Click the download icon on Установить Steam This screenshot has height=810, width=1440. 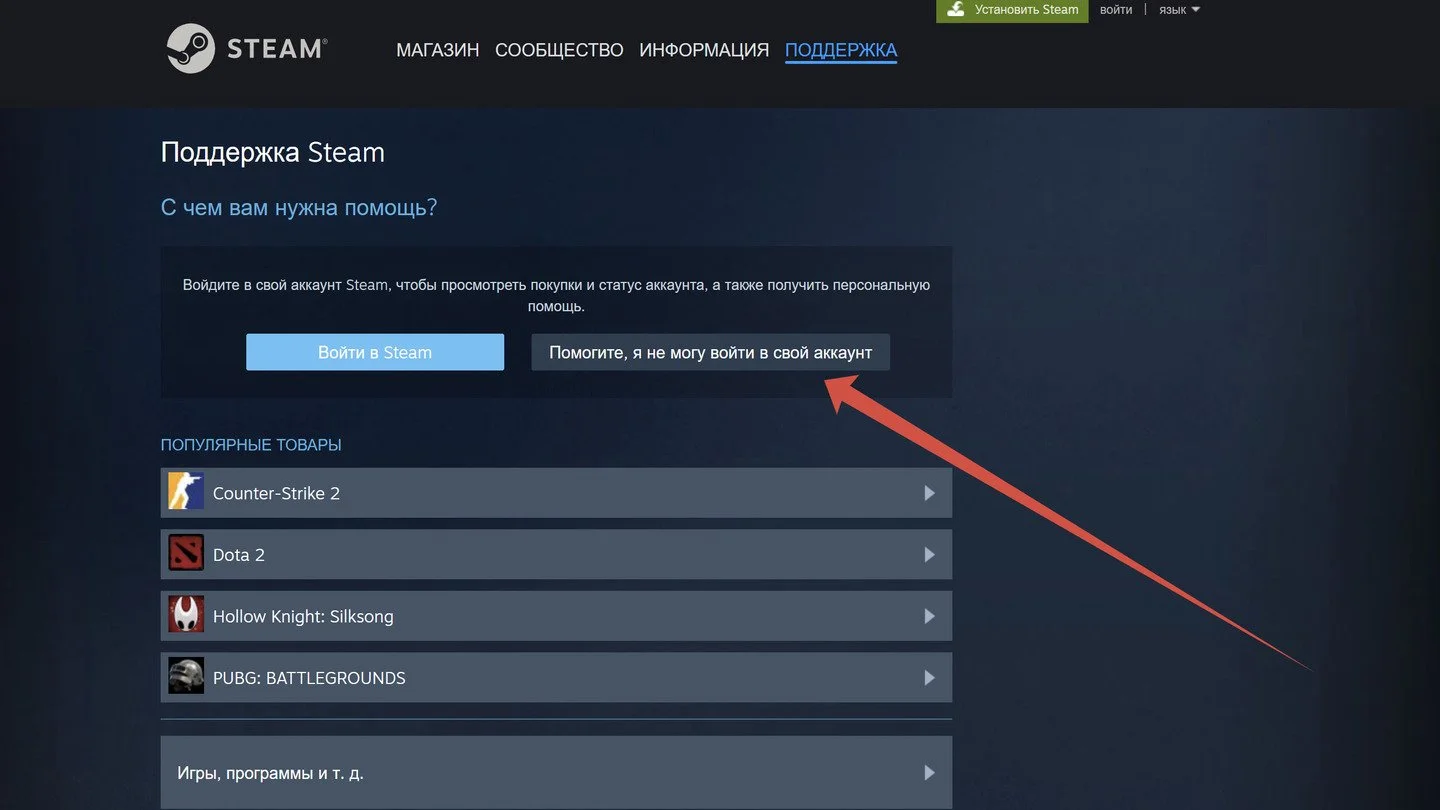coord(956,10)
